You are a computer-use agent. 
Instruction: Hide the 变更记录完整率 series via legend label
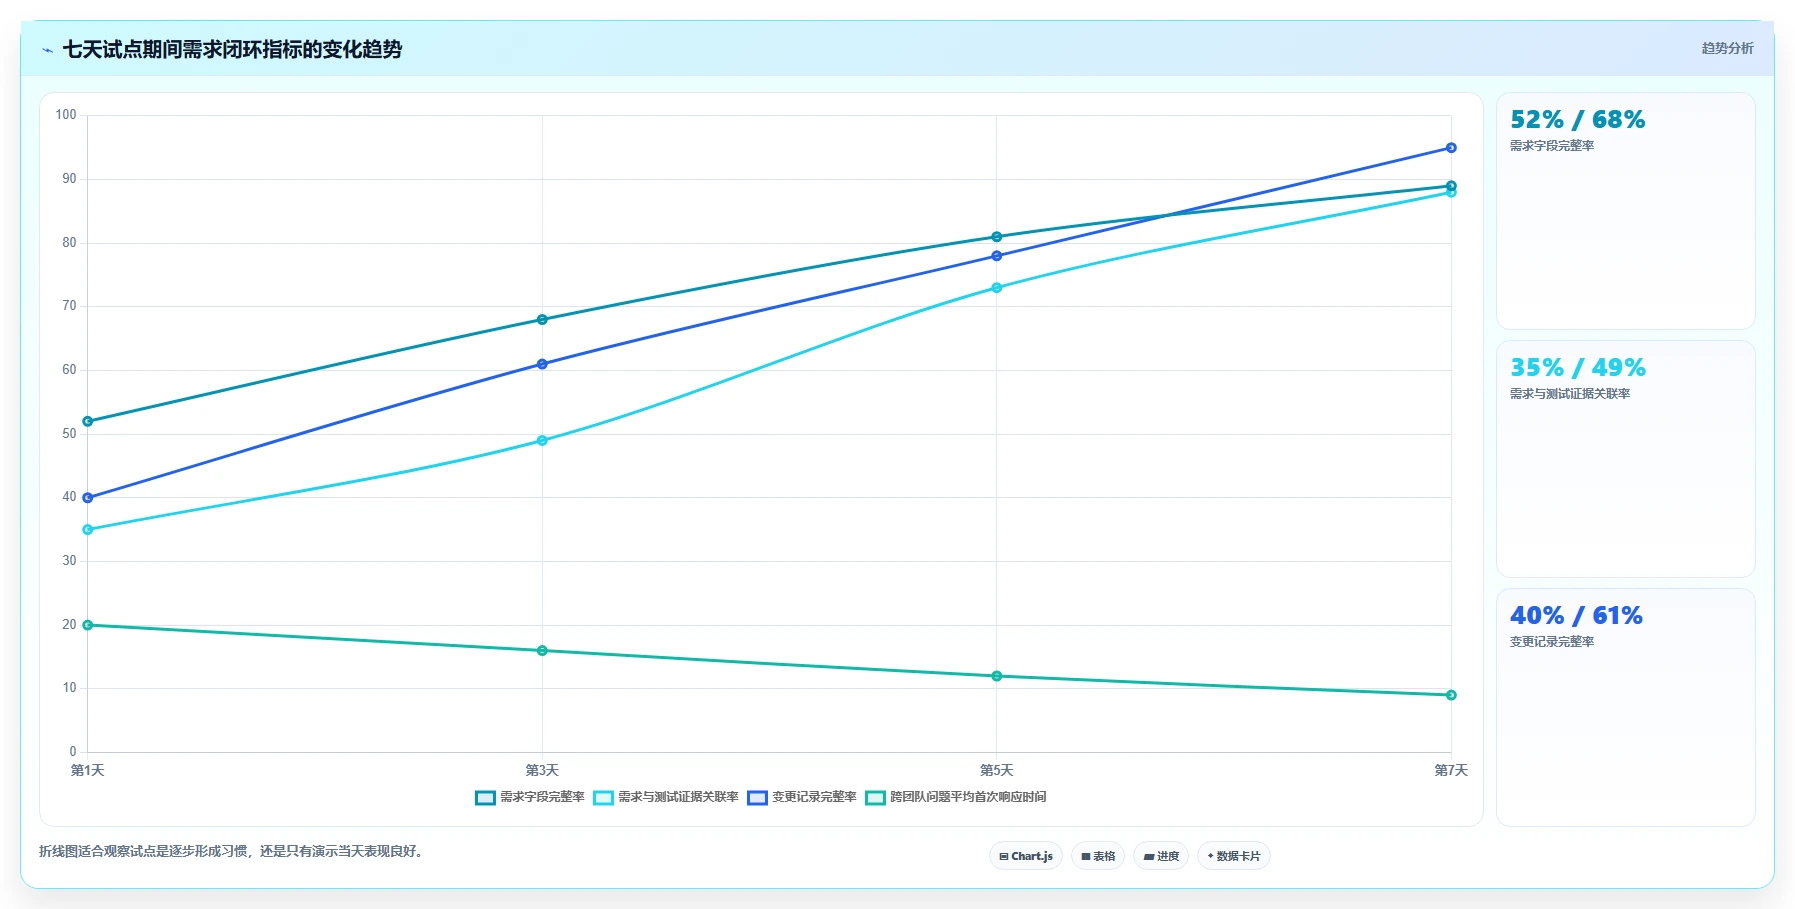click(814, 797)
